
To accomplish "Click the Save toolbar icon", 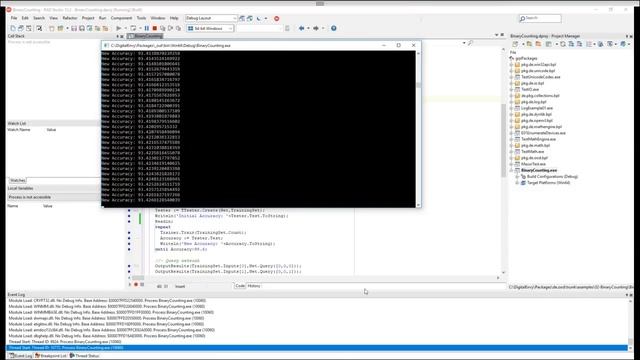I will (74, 28).
